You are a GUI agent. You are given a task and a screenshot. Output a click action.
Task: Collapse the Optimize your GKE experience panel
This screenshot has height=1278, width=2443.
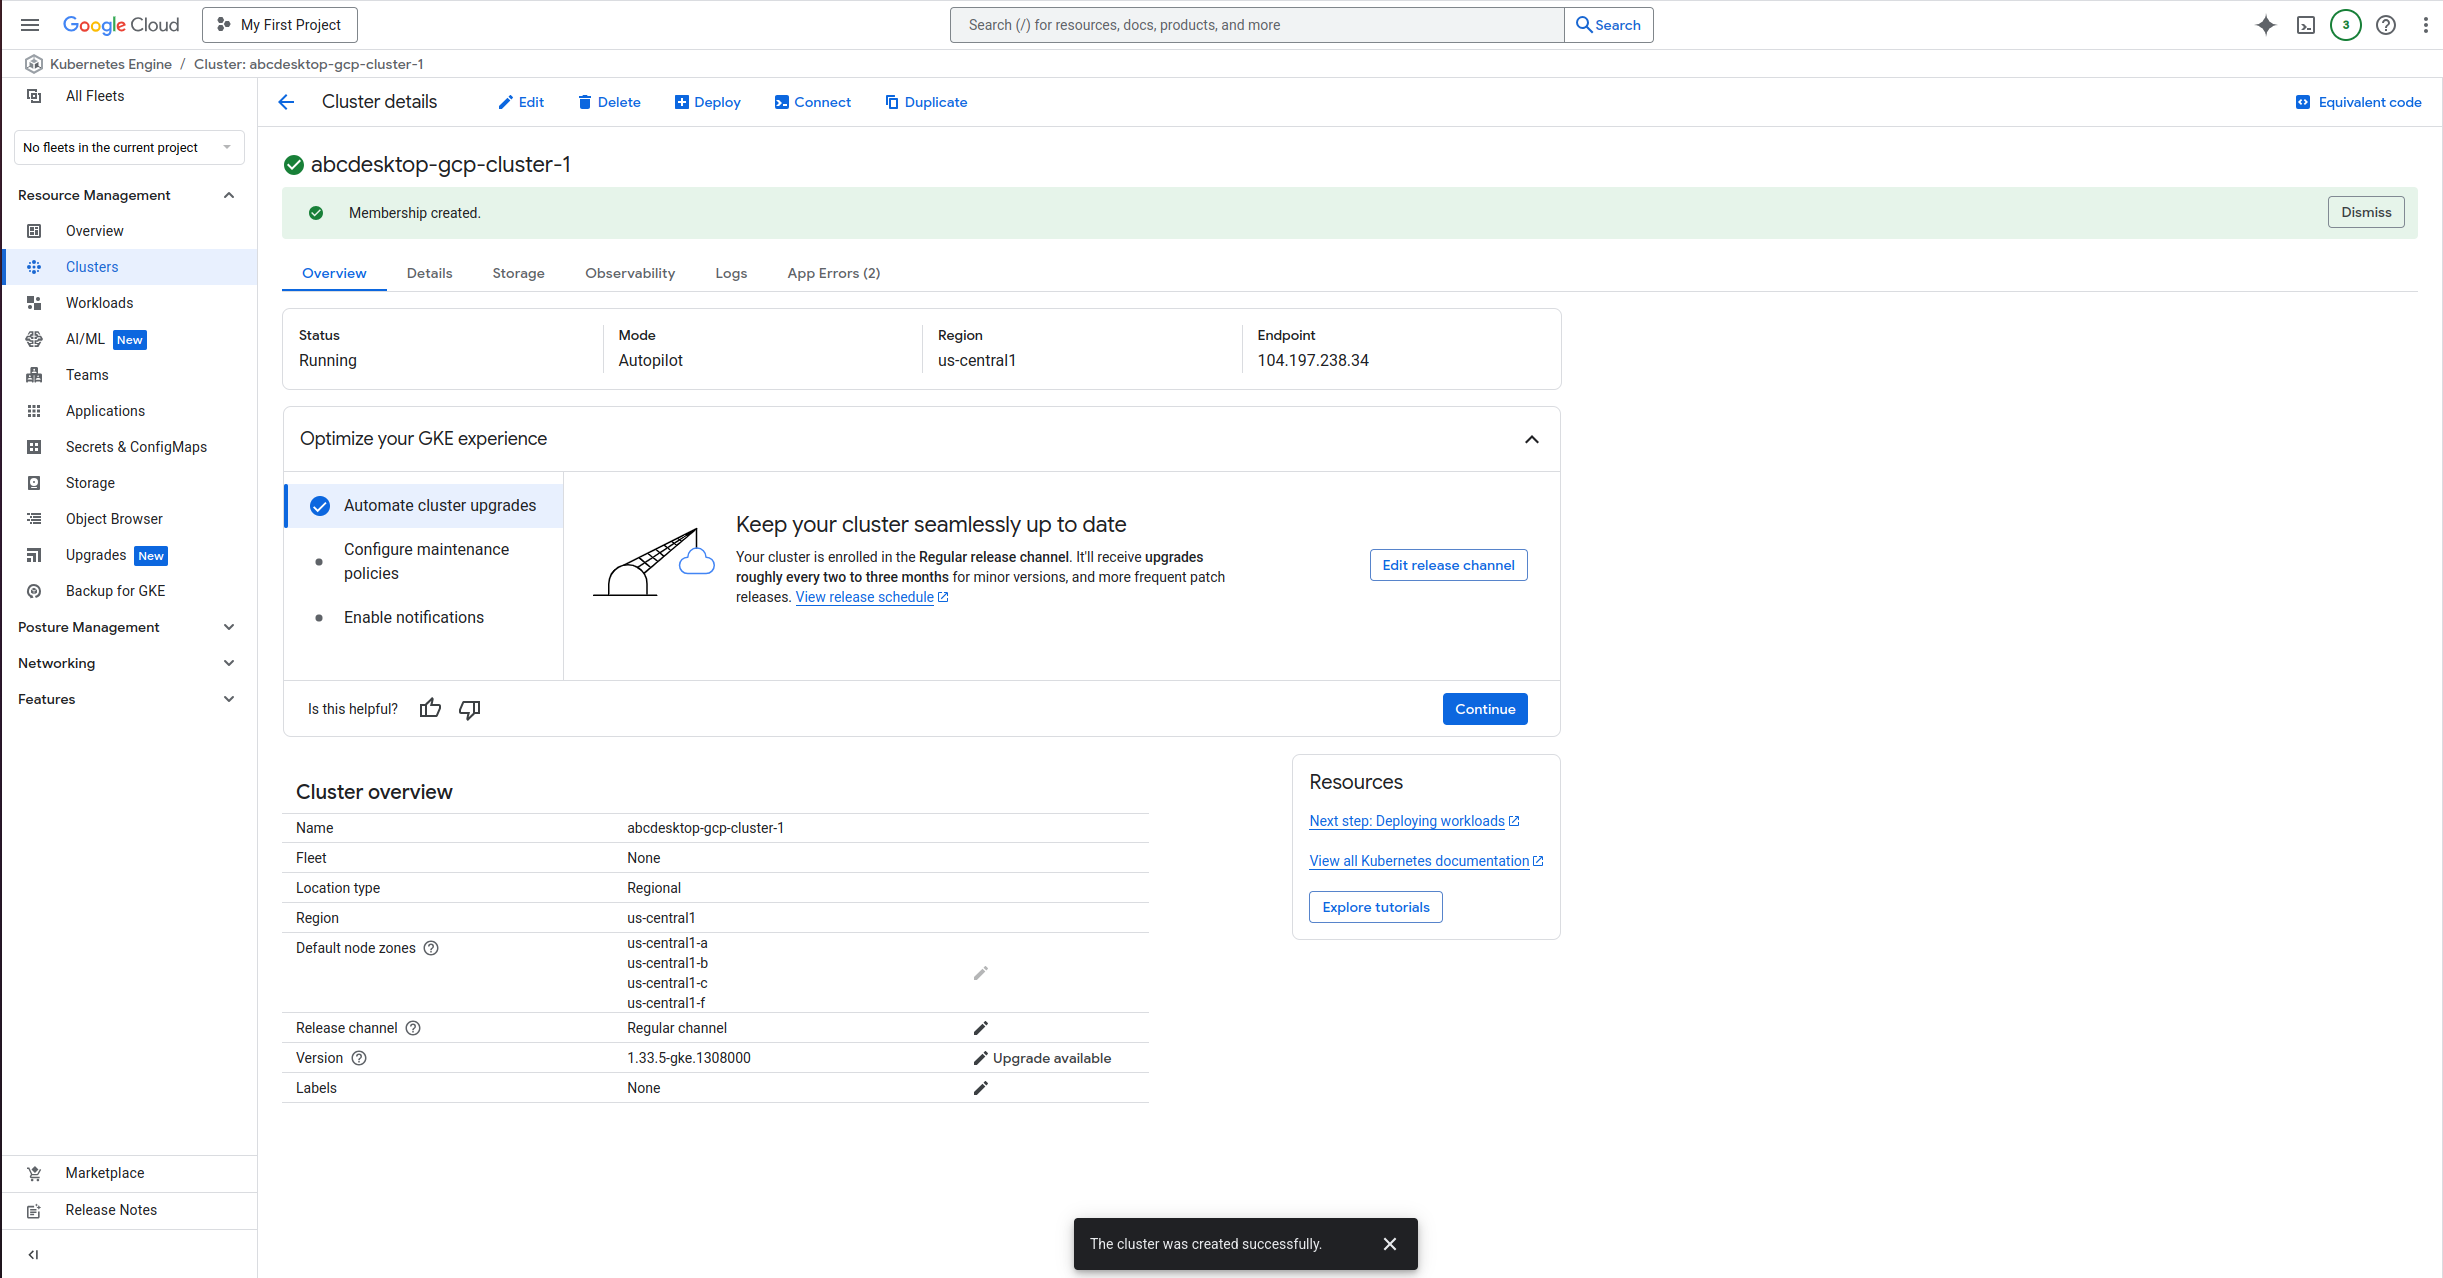pos(1531,439)
